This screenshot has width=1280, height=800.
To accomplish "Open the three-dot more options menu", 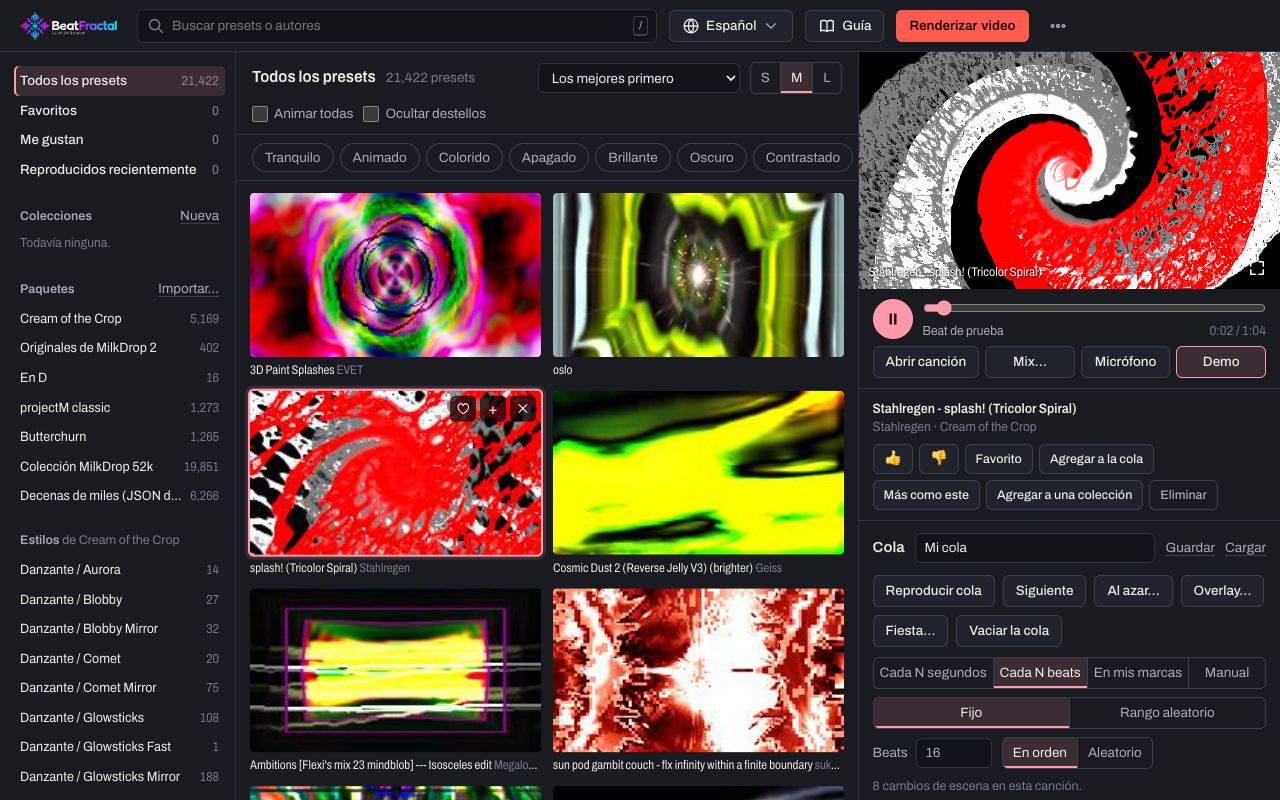I will tap(1058, 26).
